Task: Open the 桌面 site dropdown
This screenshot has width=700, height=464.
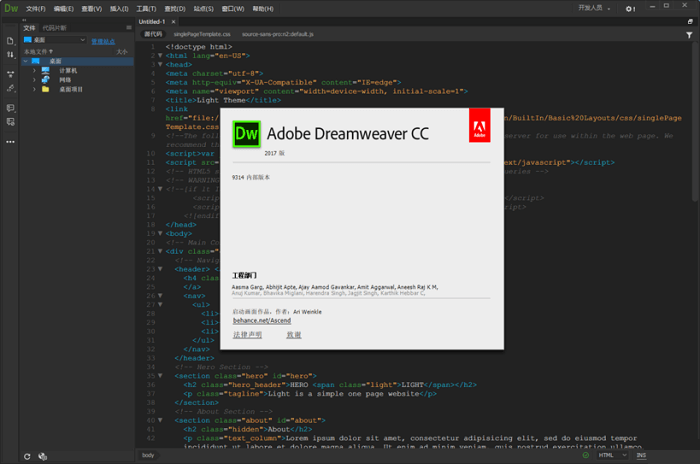Action: tap(54, 40)
